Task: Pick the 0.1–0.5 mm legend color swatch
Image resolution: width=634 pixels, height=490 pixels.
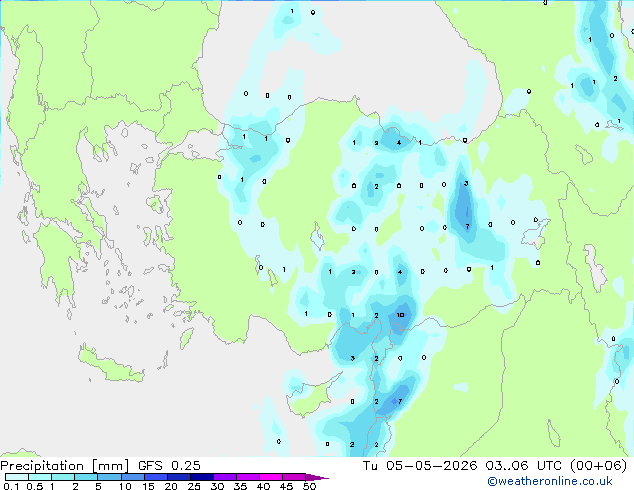Action: [17, 477]
